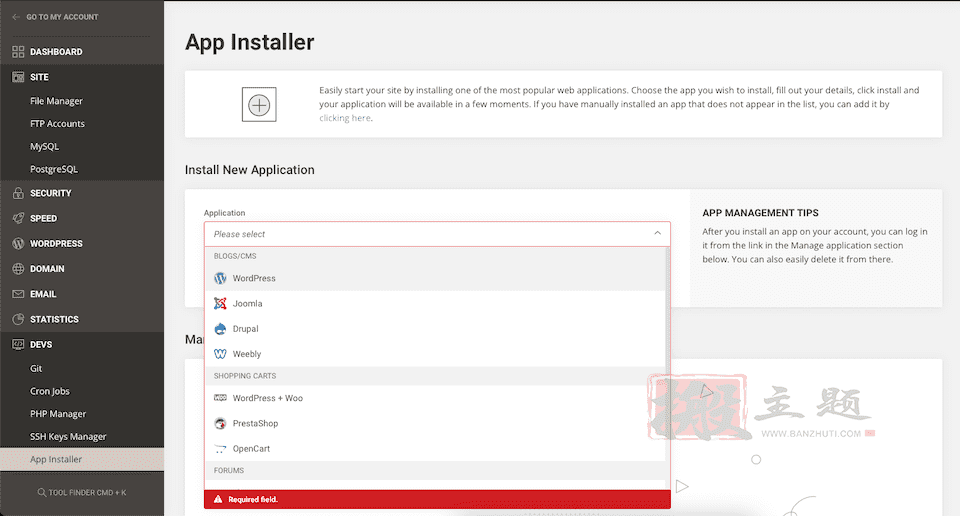Click the Drupal drop icon
The width and height of the screenshot is (960, 516).
[220, 329]
